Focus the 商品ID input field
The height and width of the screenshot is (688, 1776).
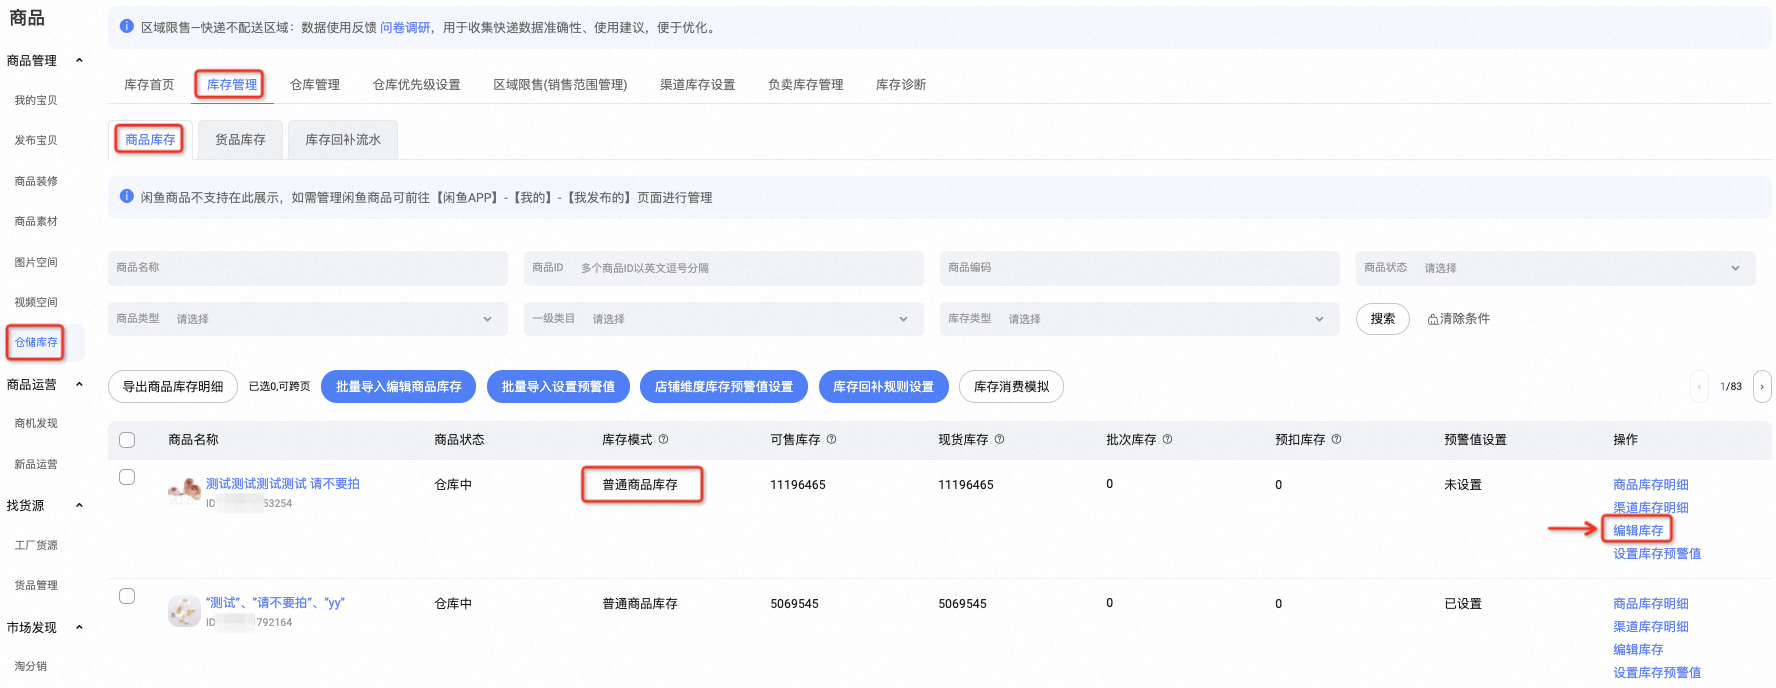(x=723, y=268)
